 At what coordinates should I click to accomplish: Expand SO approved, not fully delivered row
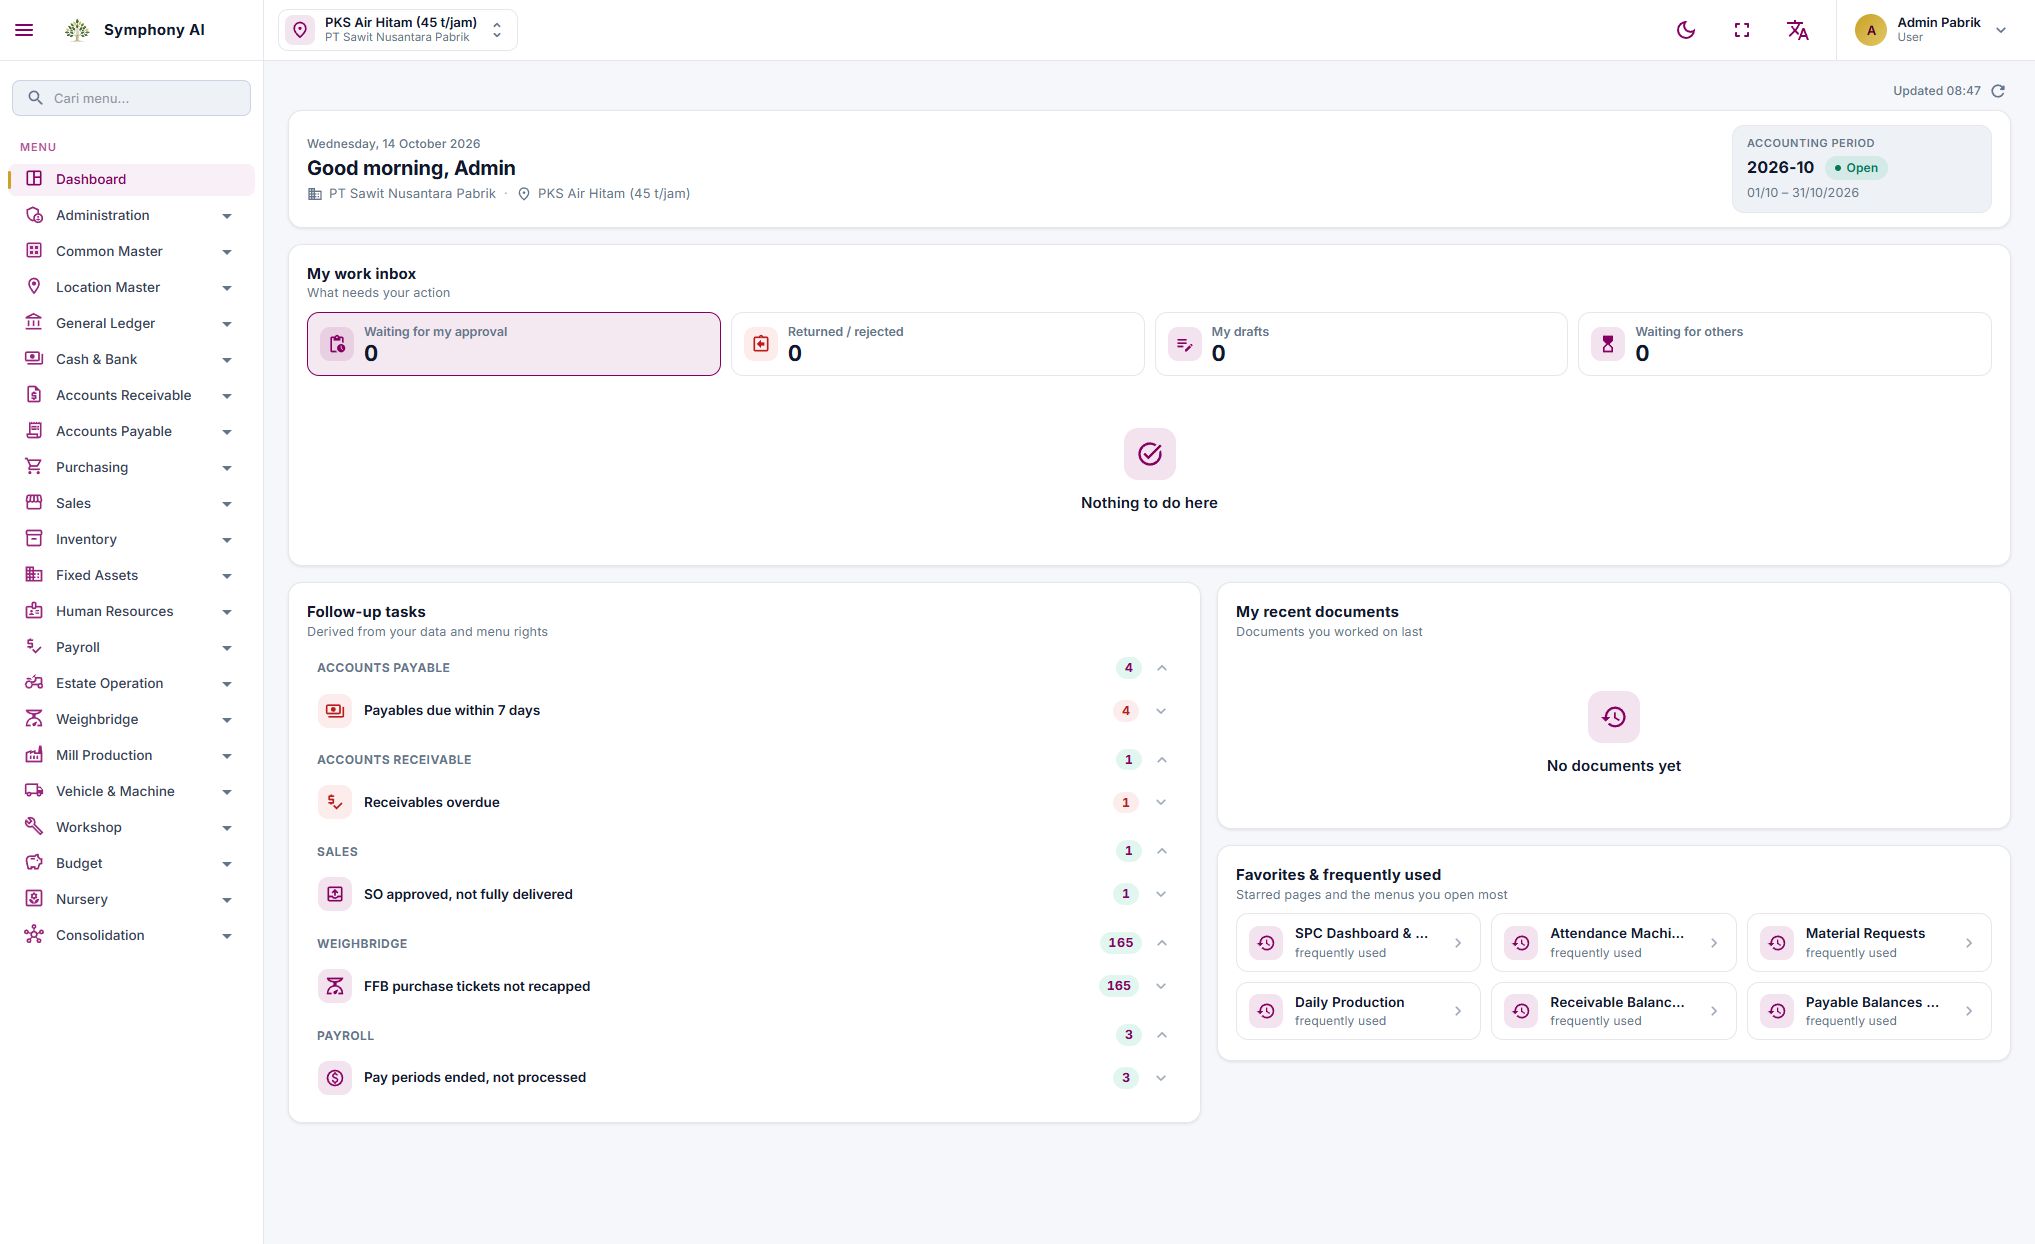[x=1161, y=894]
